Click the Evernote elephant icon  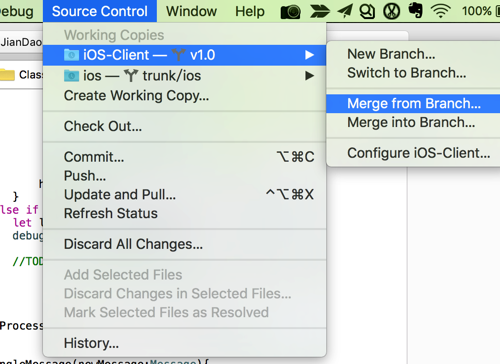point(416,11)
